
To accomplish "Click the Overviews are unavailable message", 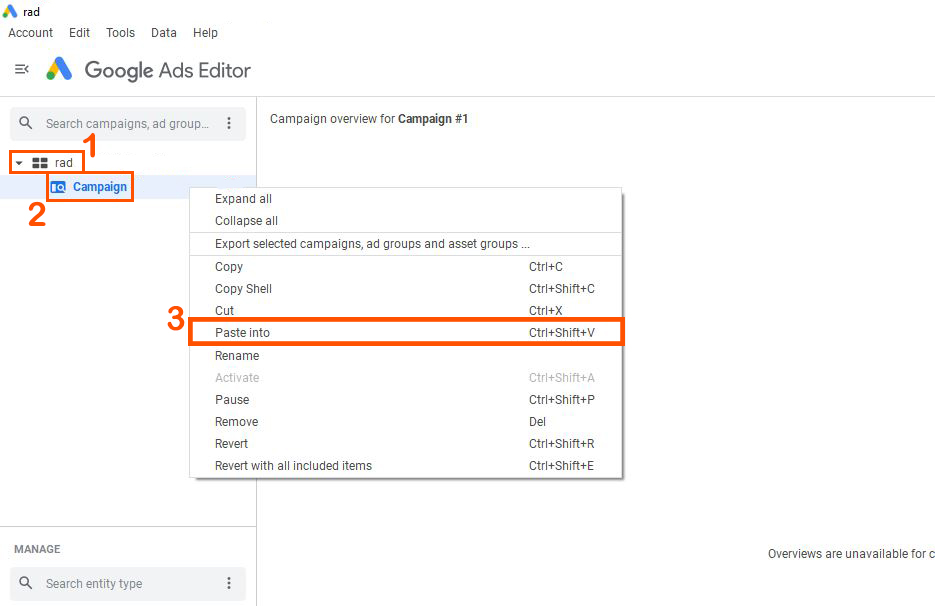I will 851,554.
